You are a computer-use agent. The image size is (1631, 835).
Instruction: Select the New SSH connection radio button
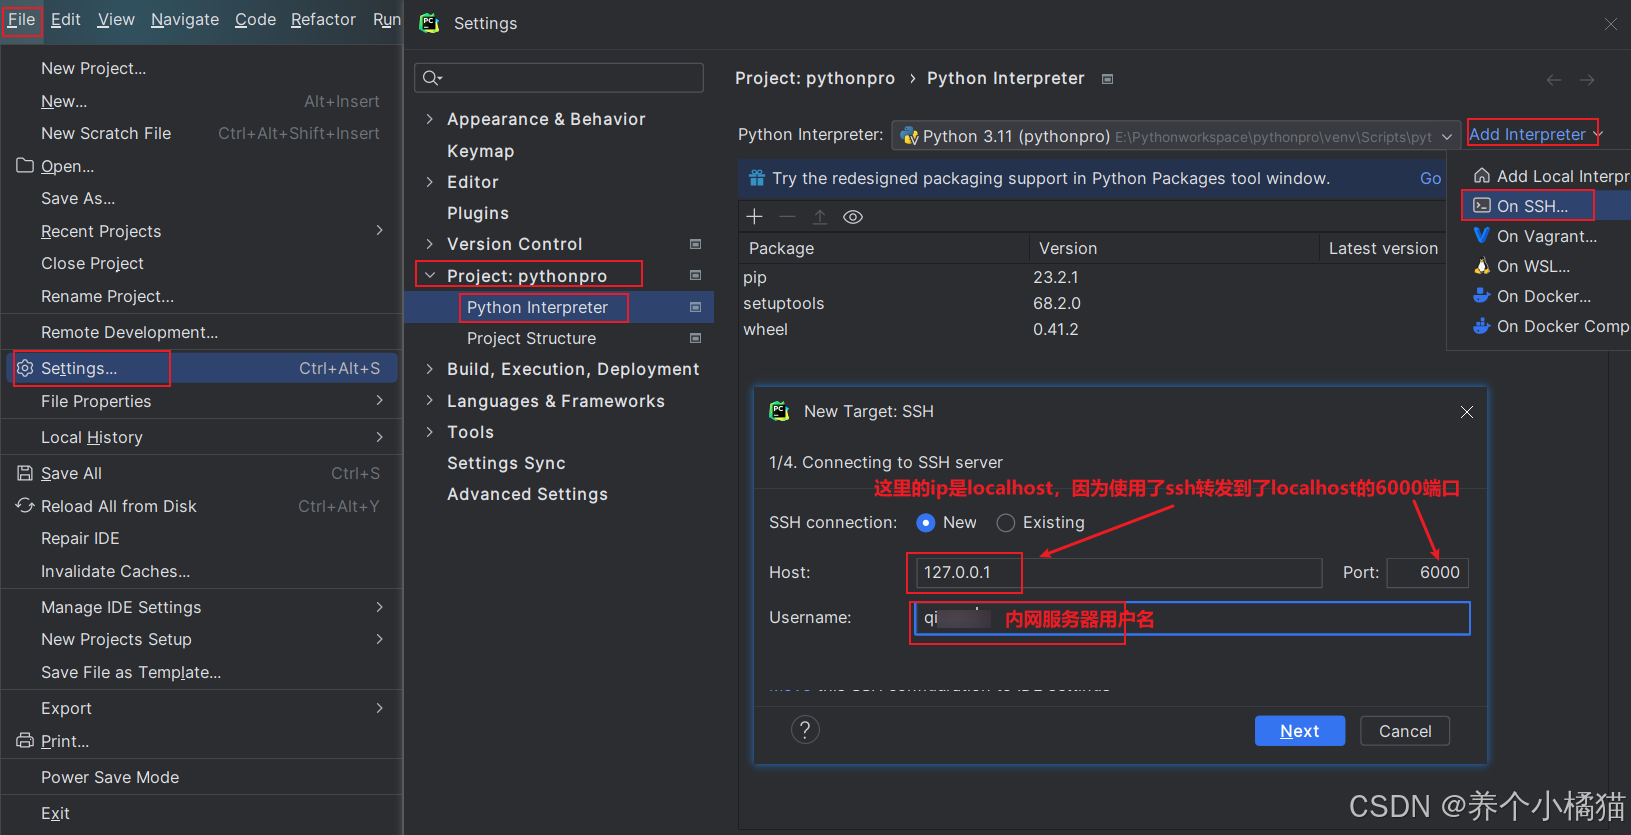[926, 523]
